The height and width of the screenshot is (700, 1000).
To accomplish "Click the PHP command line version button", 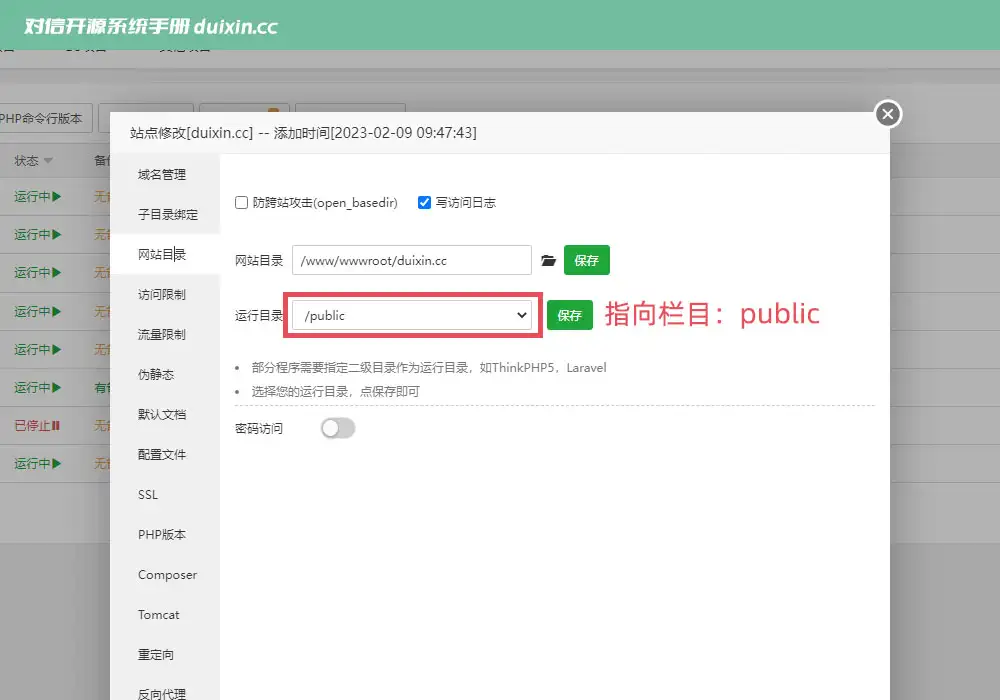I will click(x=45, y=118).
